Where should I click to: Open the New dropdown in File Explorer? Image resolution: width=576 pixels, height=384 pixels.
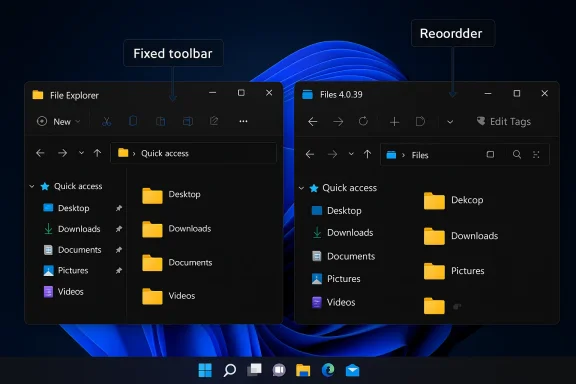(x=58, y=121)
